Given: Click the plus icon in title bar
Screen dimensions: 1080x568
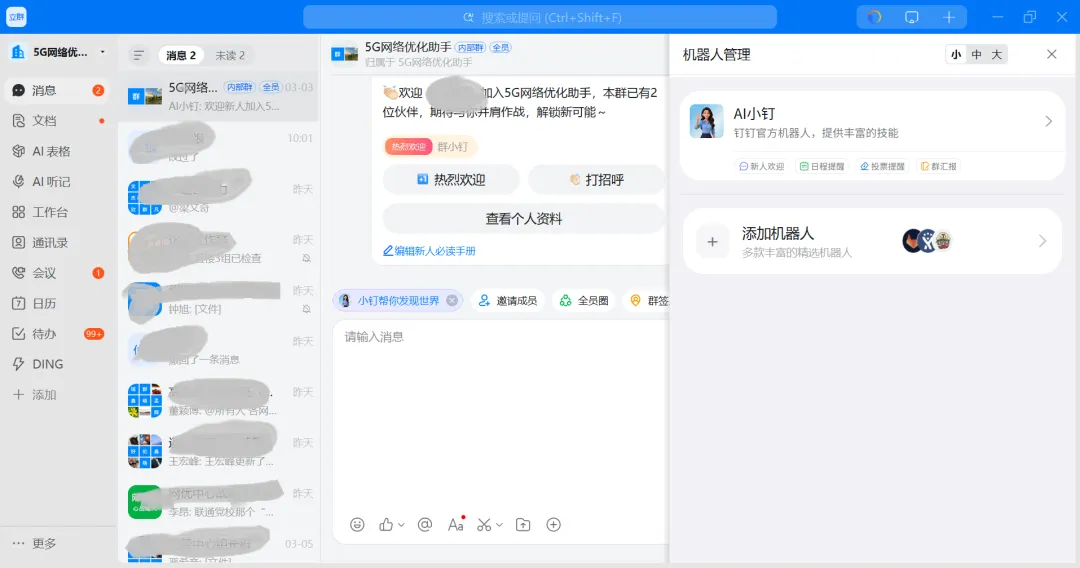Looking at the screenshot, I should [x=948, y=17].
